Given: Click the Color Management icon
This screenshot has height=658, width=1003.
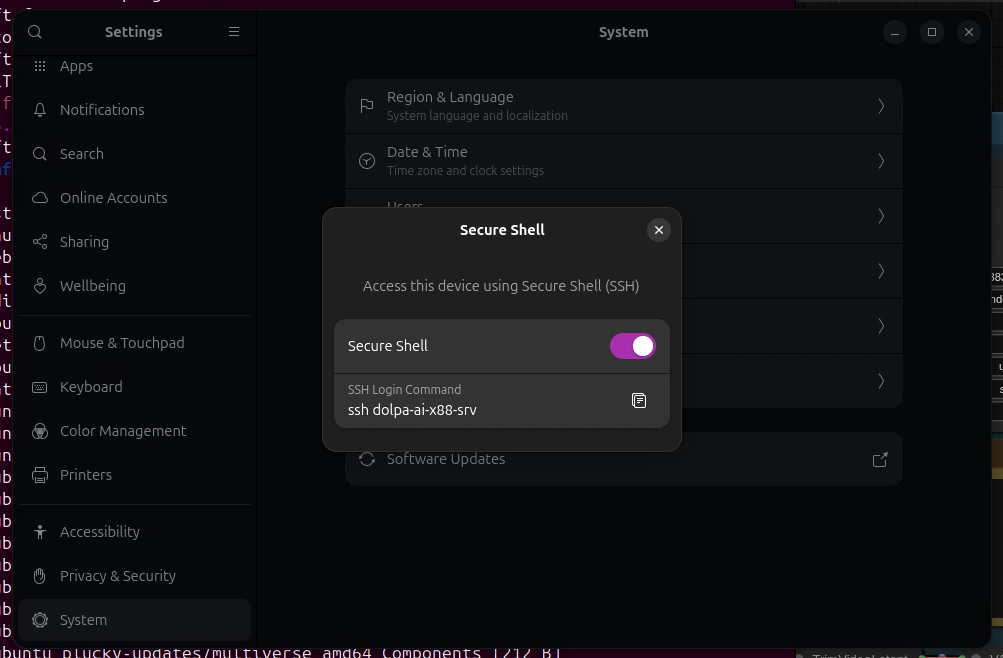Looking at the screenshot, I should [x=40, y=431].
